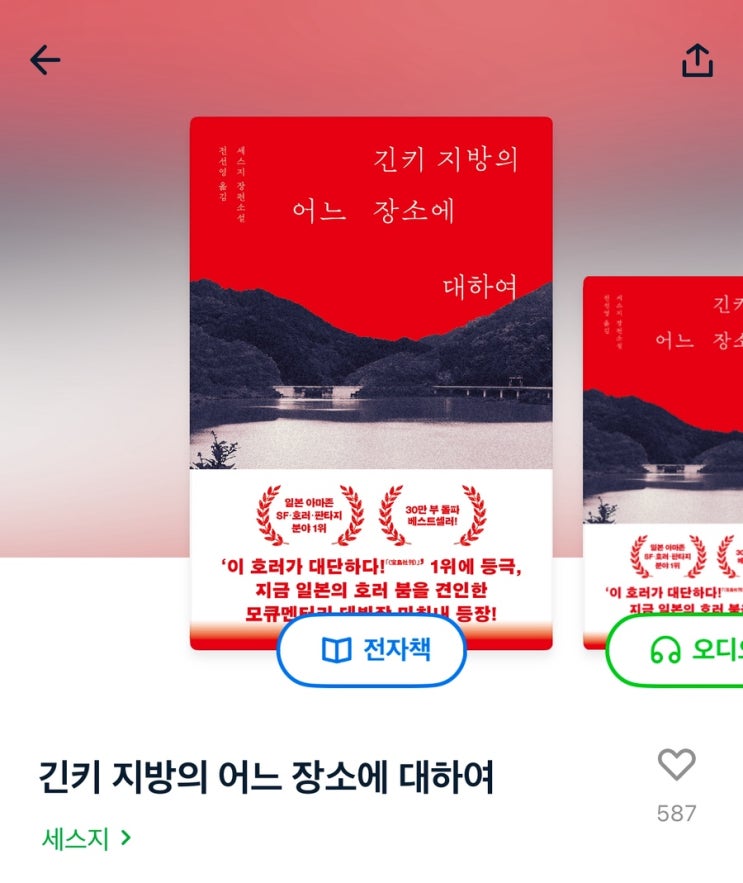Screen dimensions: 743x883
Task: Switch to the 오디오북 format
Action: click(675, 650)
